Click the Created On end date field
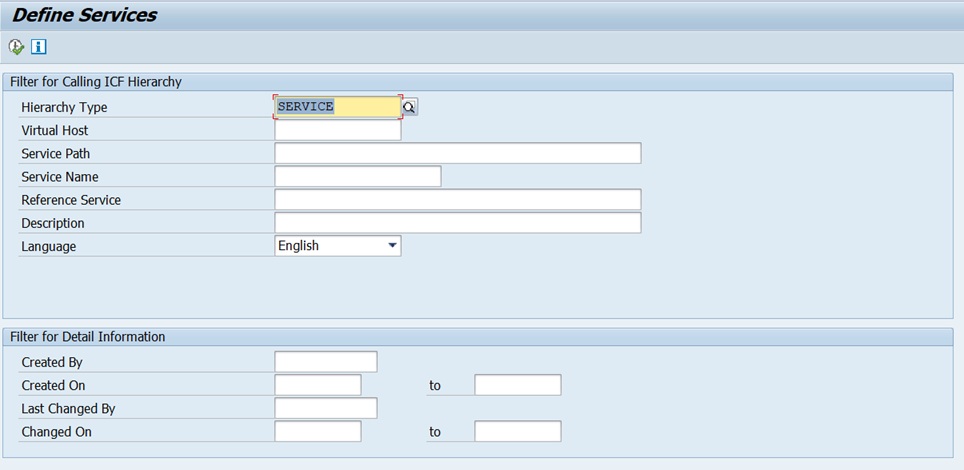 [x=517, y=385]
